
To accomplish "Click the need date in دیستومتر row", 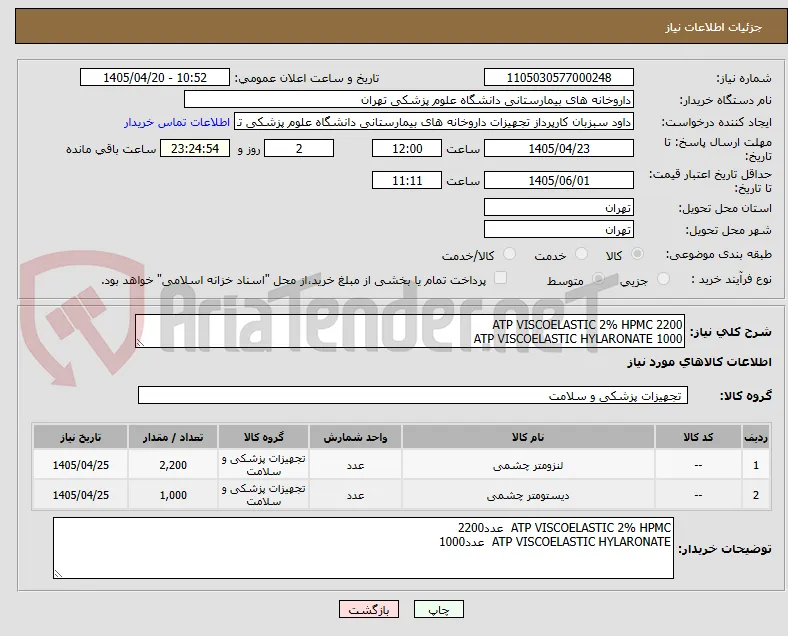I will (x=80, y=495).
